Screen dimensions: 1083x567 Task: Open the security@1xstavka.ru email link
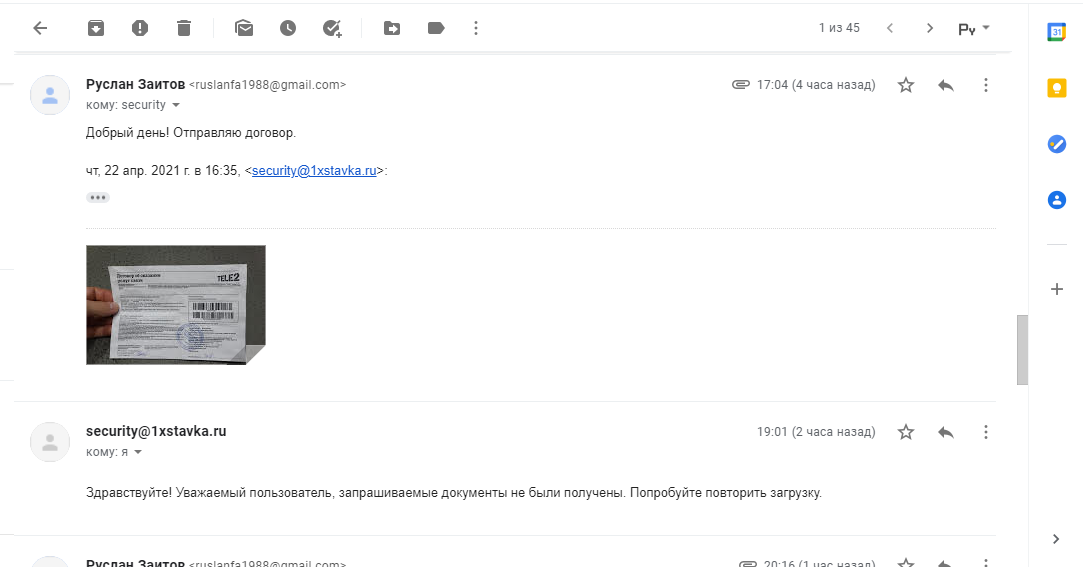point(314,171)
